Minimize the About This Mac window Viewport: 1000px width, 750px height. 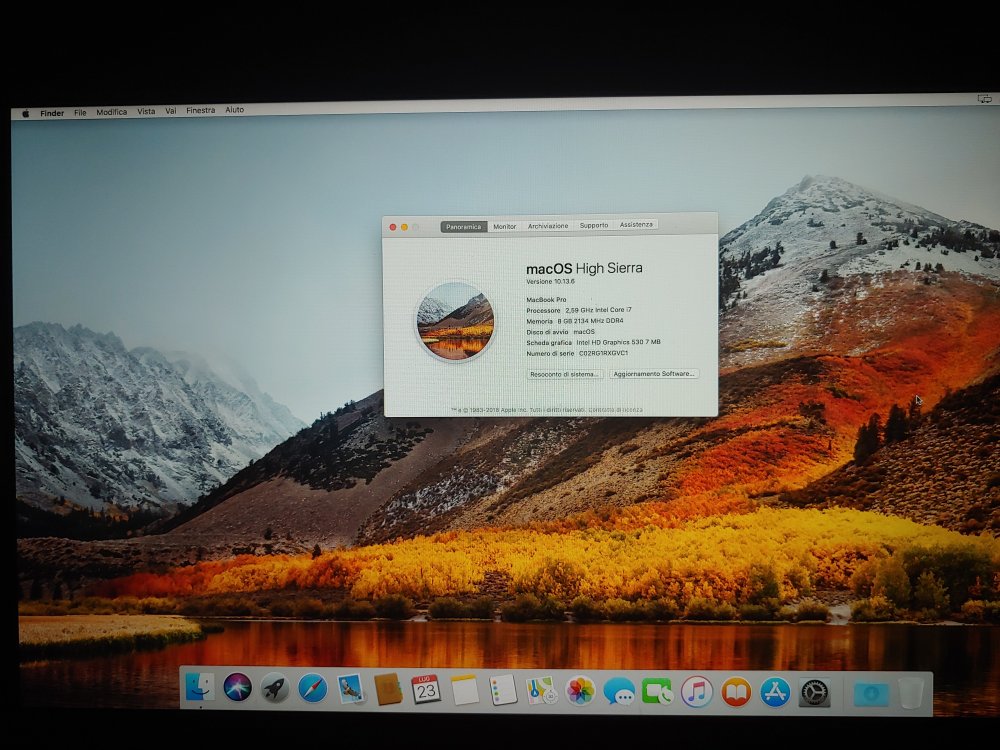[404, 227]
